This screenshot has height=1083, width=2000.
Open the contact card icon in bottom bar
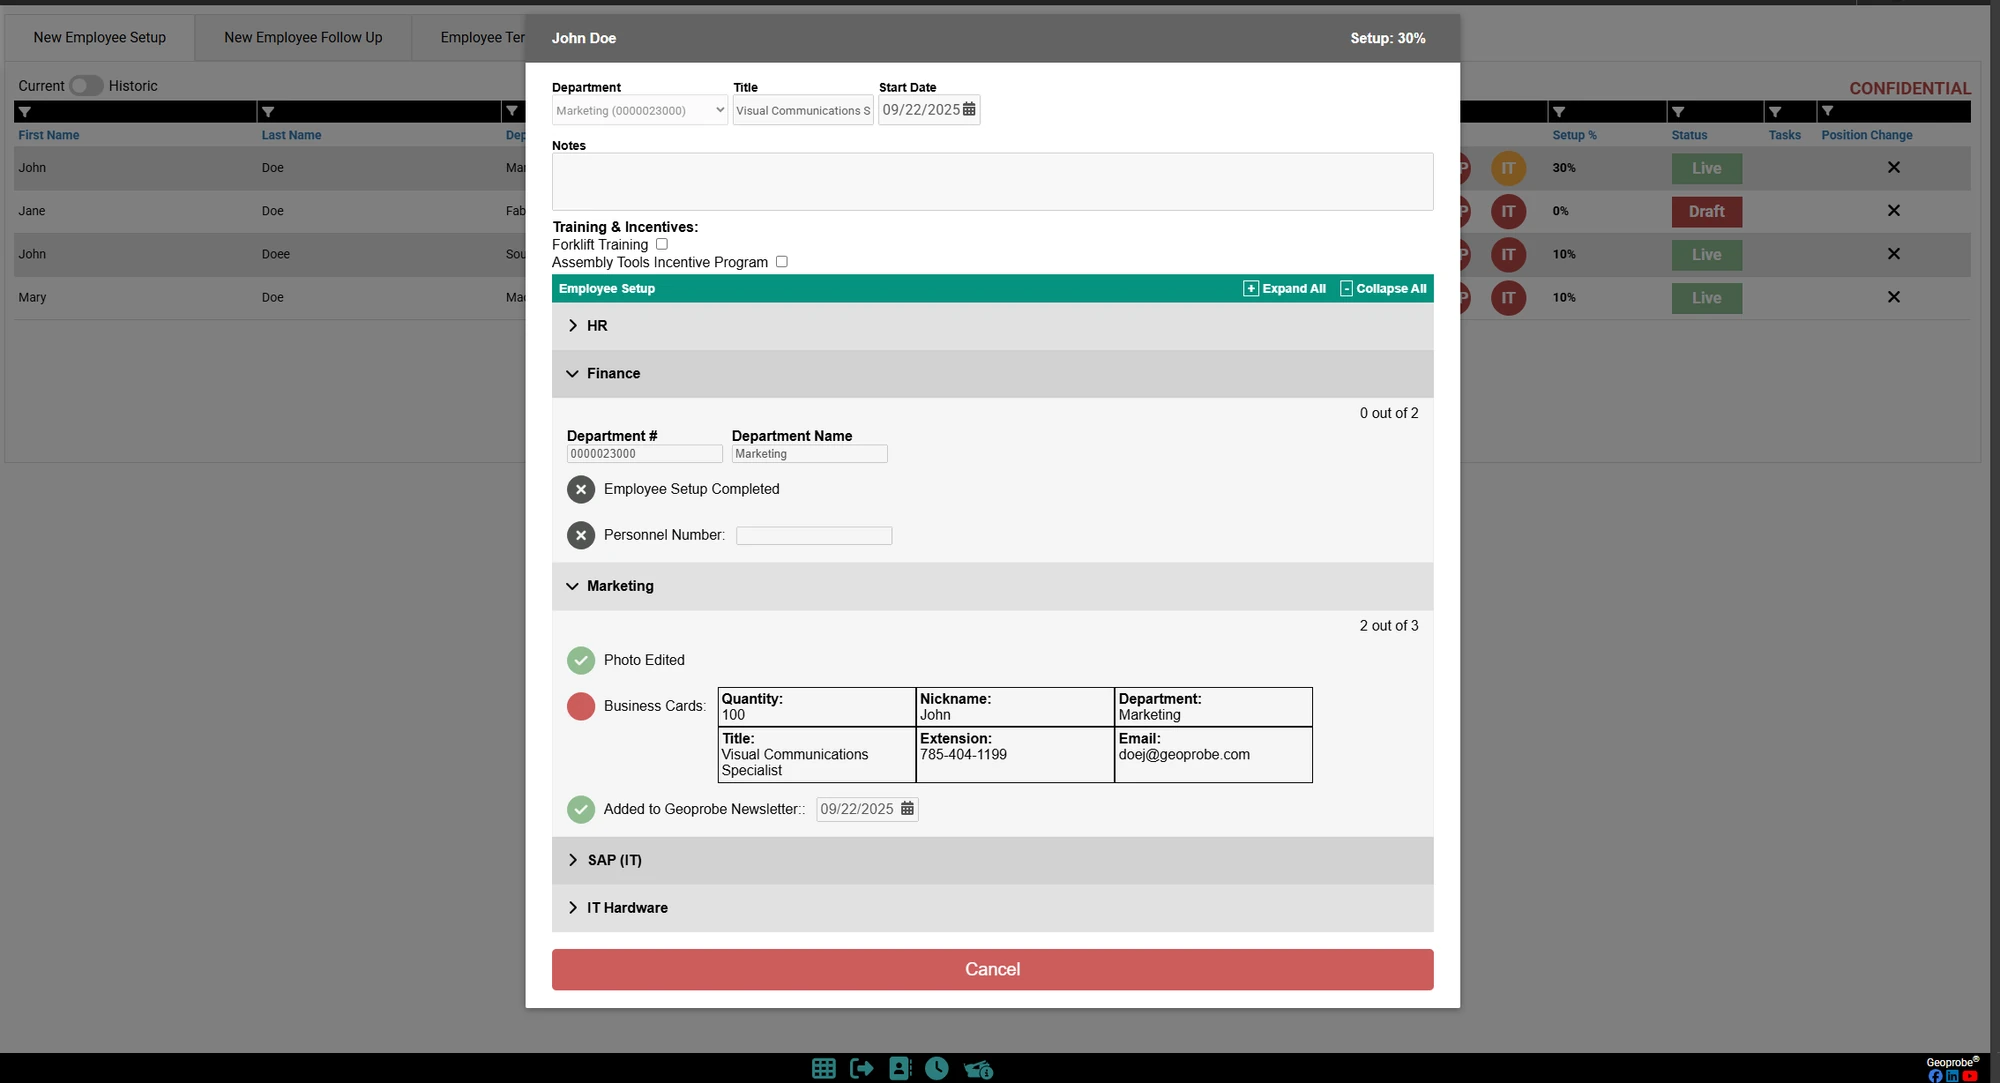tap(900, 1068)
